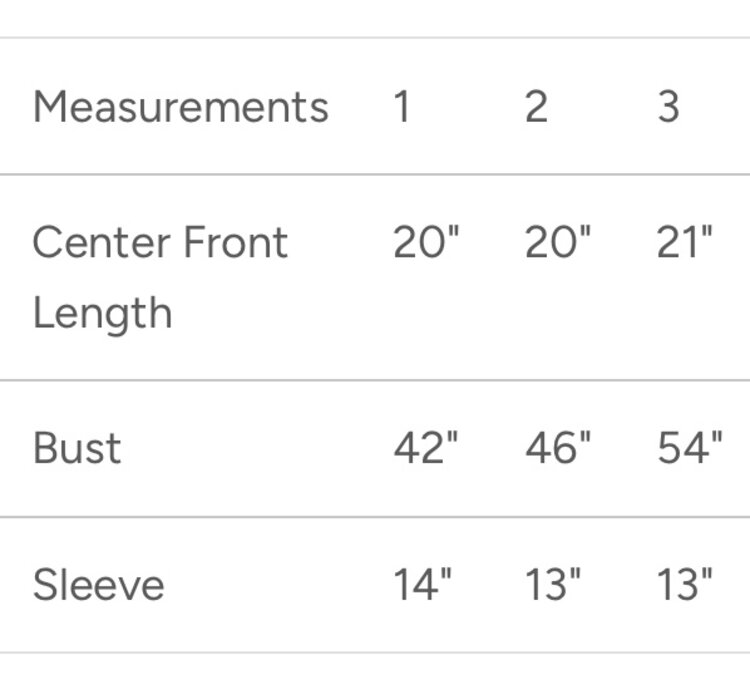
Task: Click Center Front Length value for size 2
Action: 558,243
